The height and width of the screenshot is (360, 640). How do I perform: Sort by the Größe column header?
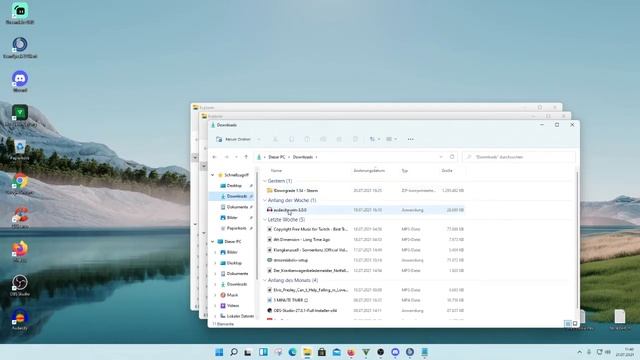click(x=447, y=171)
